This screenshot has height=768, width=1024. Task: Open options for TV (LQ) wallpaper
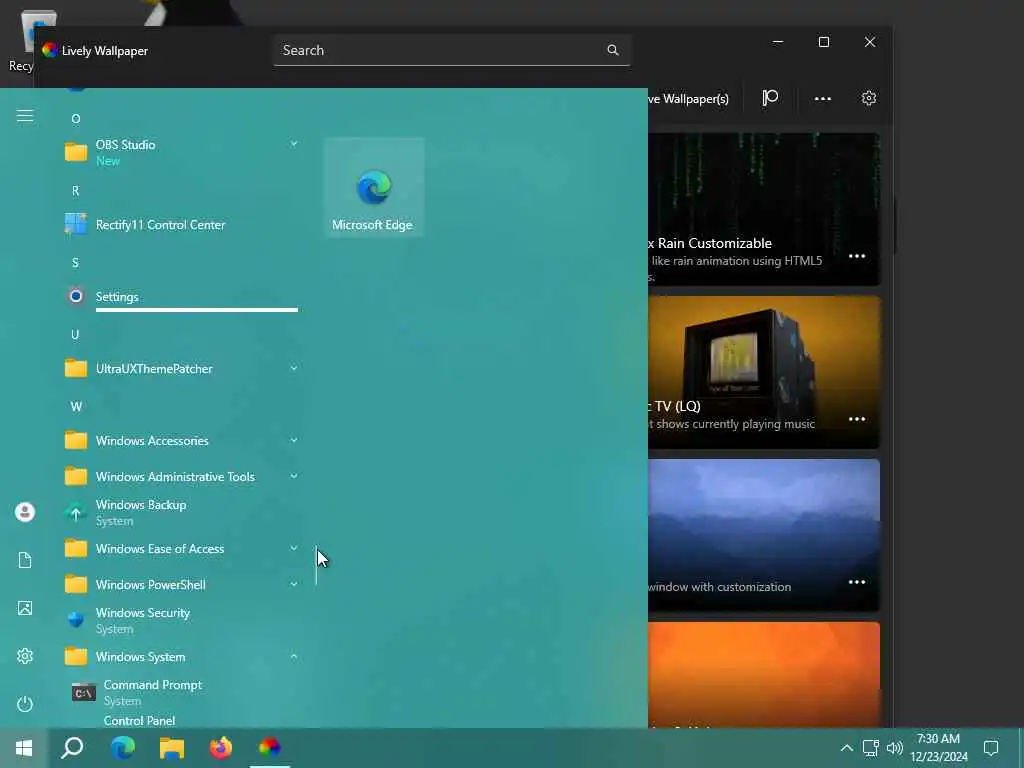(x=857, y=419)
